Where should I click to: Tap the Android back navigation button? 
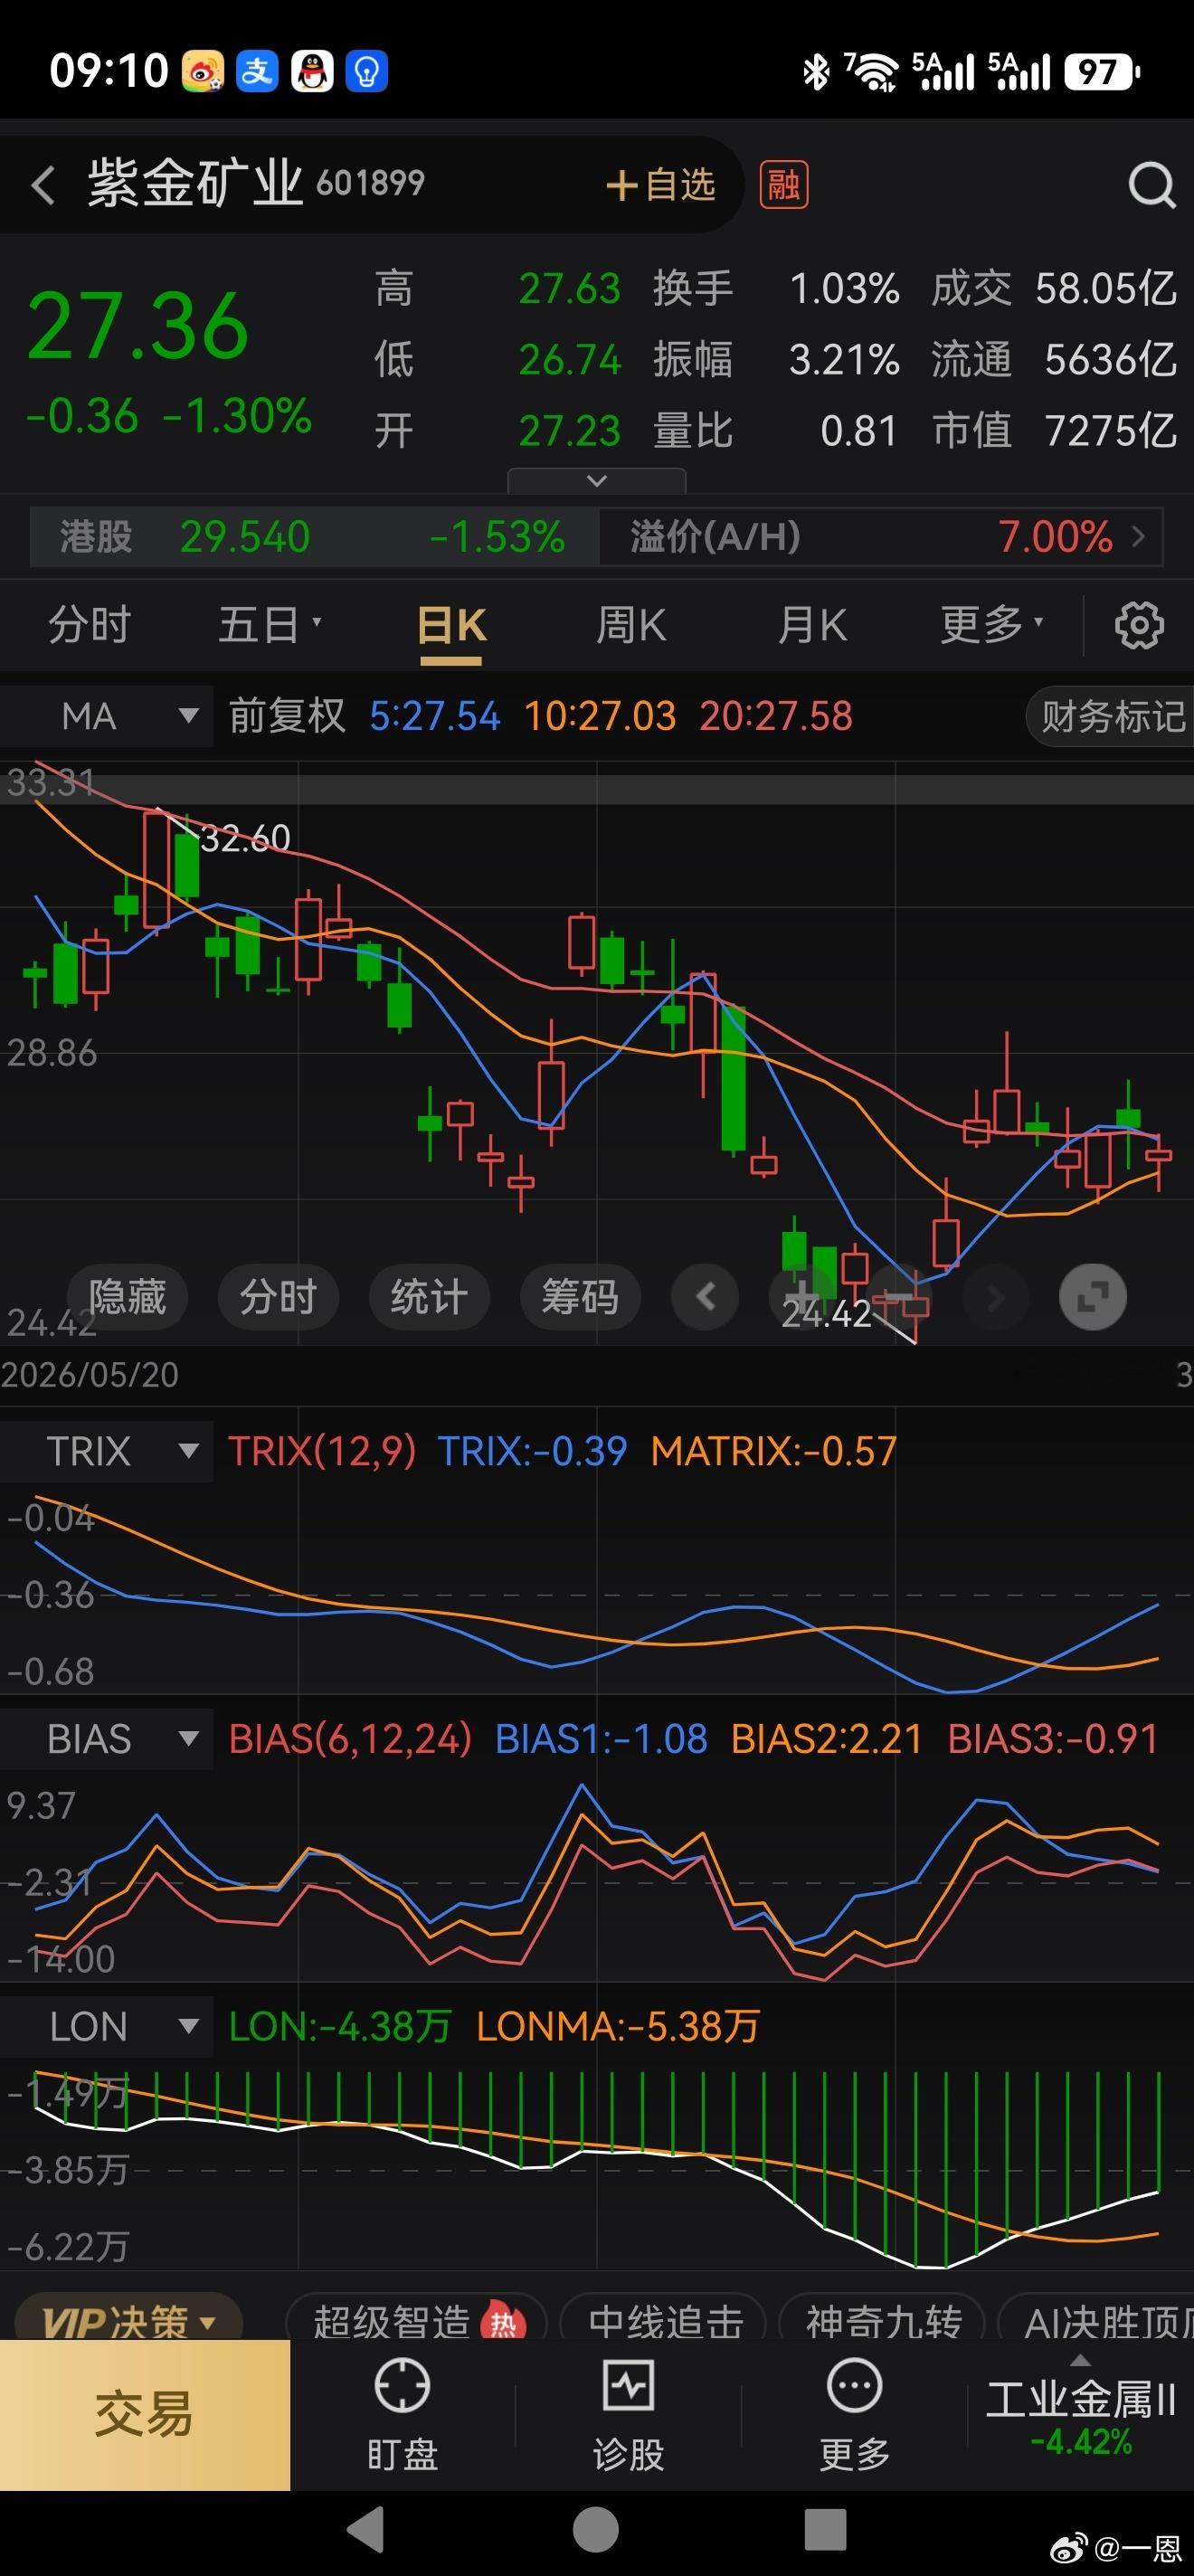coord(366,2530)
